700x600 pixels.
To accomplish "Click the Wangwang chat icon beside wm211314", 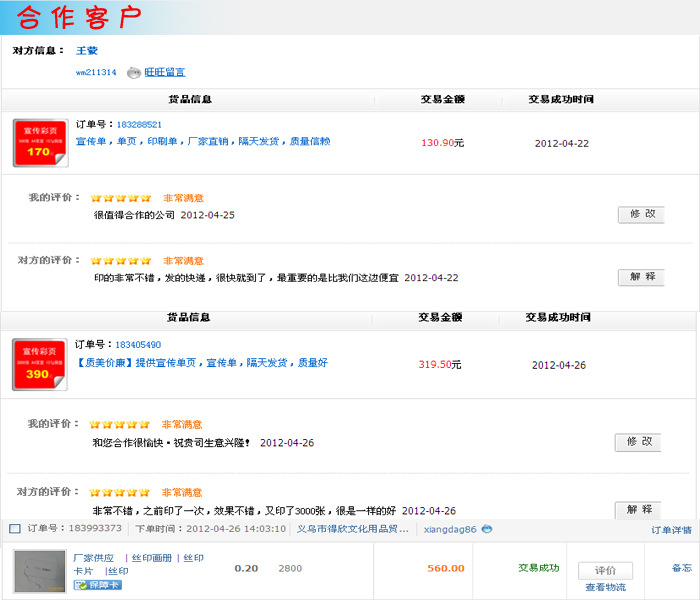I will coord(133,72).
